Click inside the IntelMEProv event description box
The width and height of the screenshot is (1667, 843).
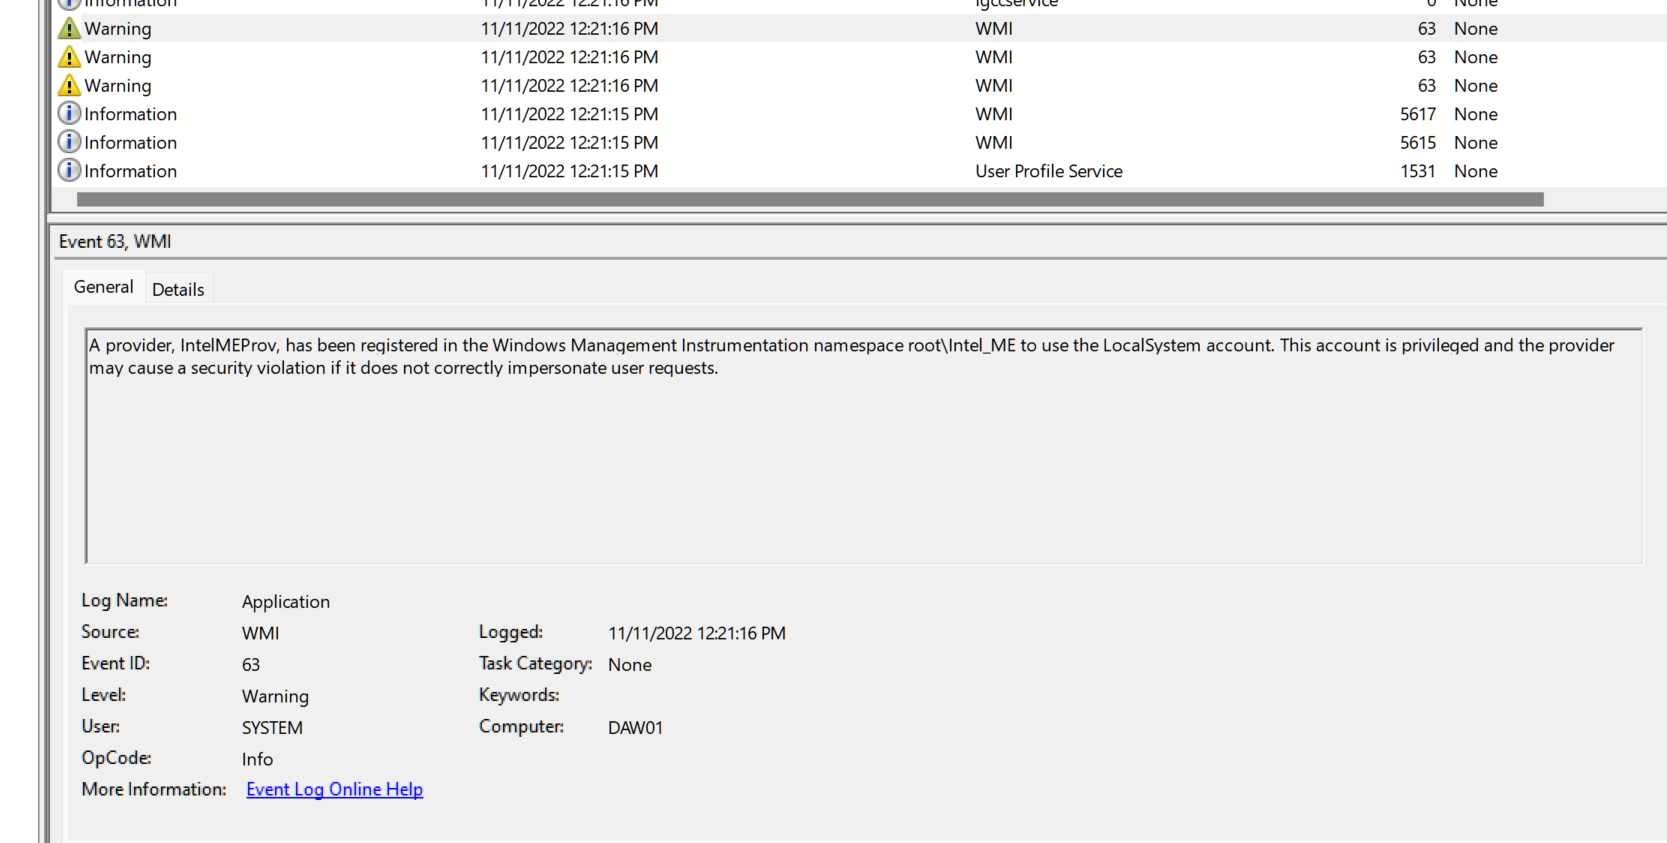tap(864, 446)
